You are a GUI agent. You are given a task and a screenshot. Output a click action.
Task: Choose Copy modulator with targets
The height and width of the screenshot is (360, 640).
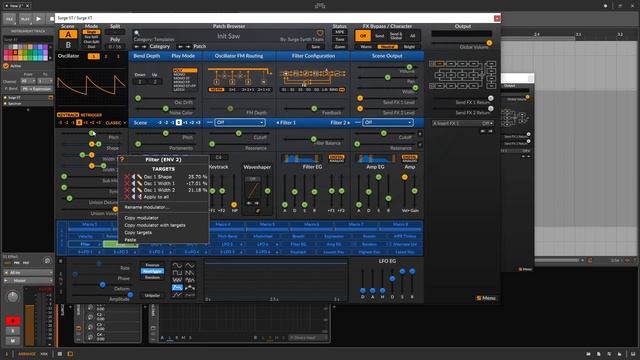(155, 225)
